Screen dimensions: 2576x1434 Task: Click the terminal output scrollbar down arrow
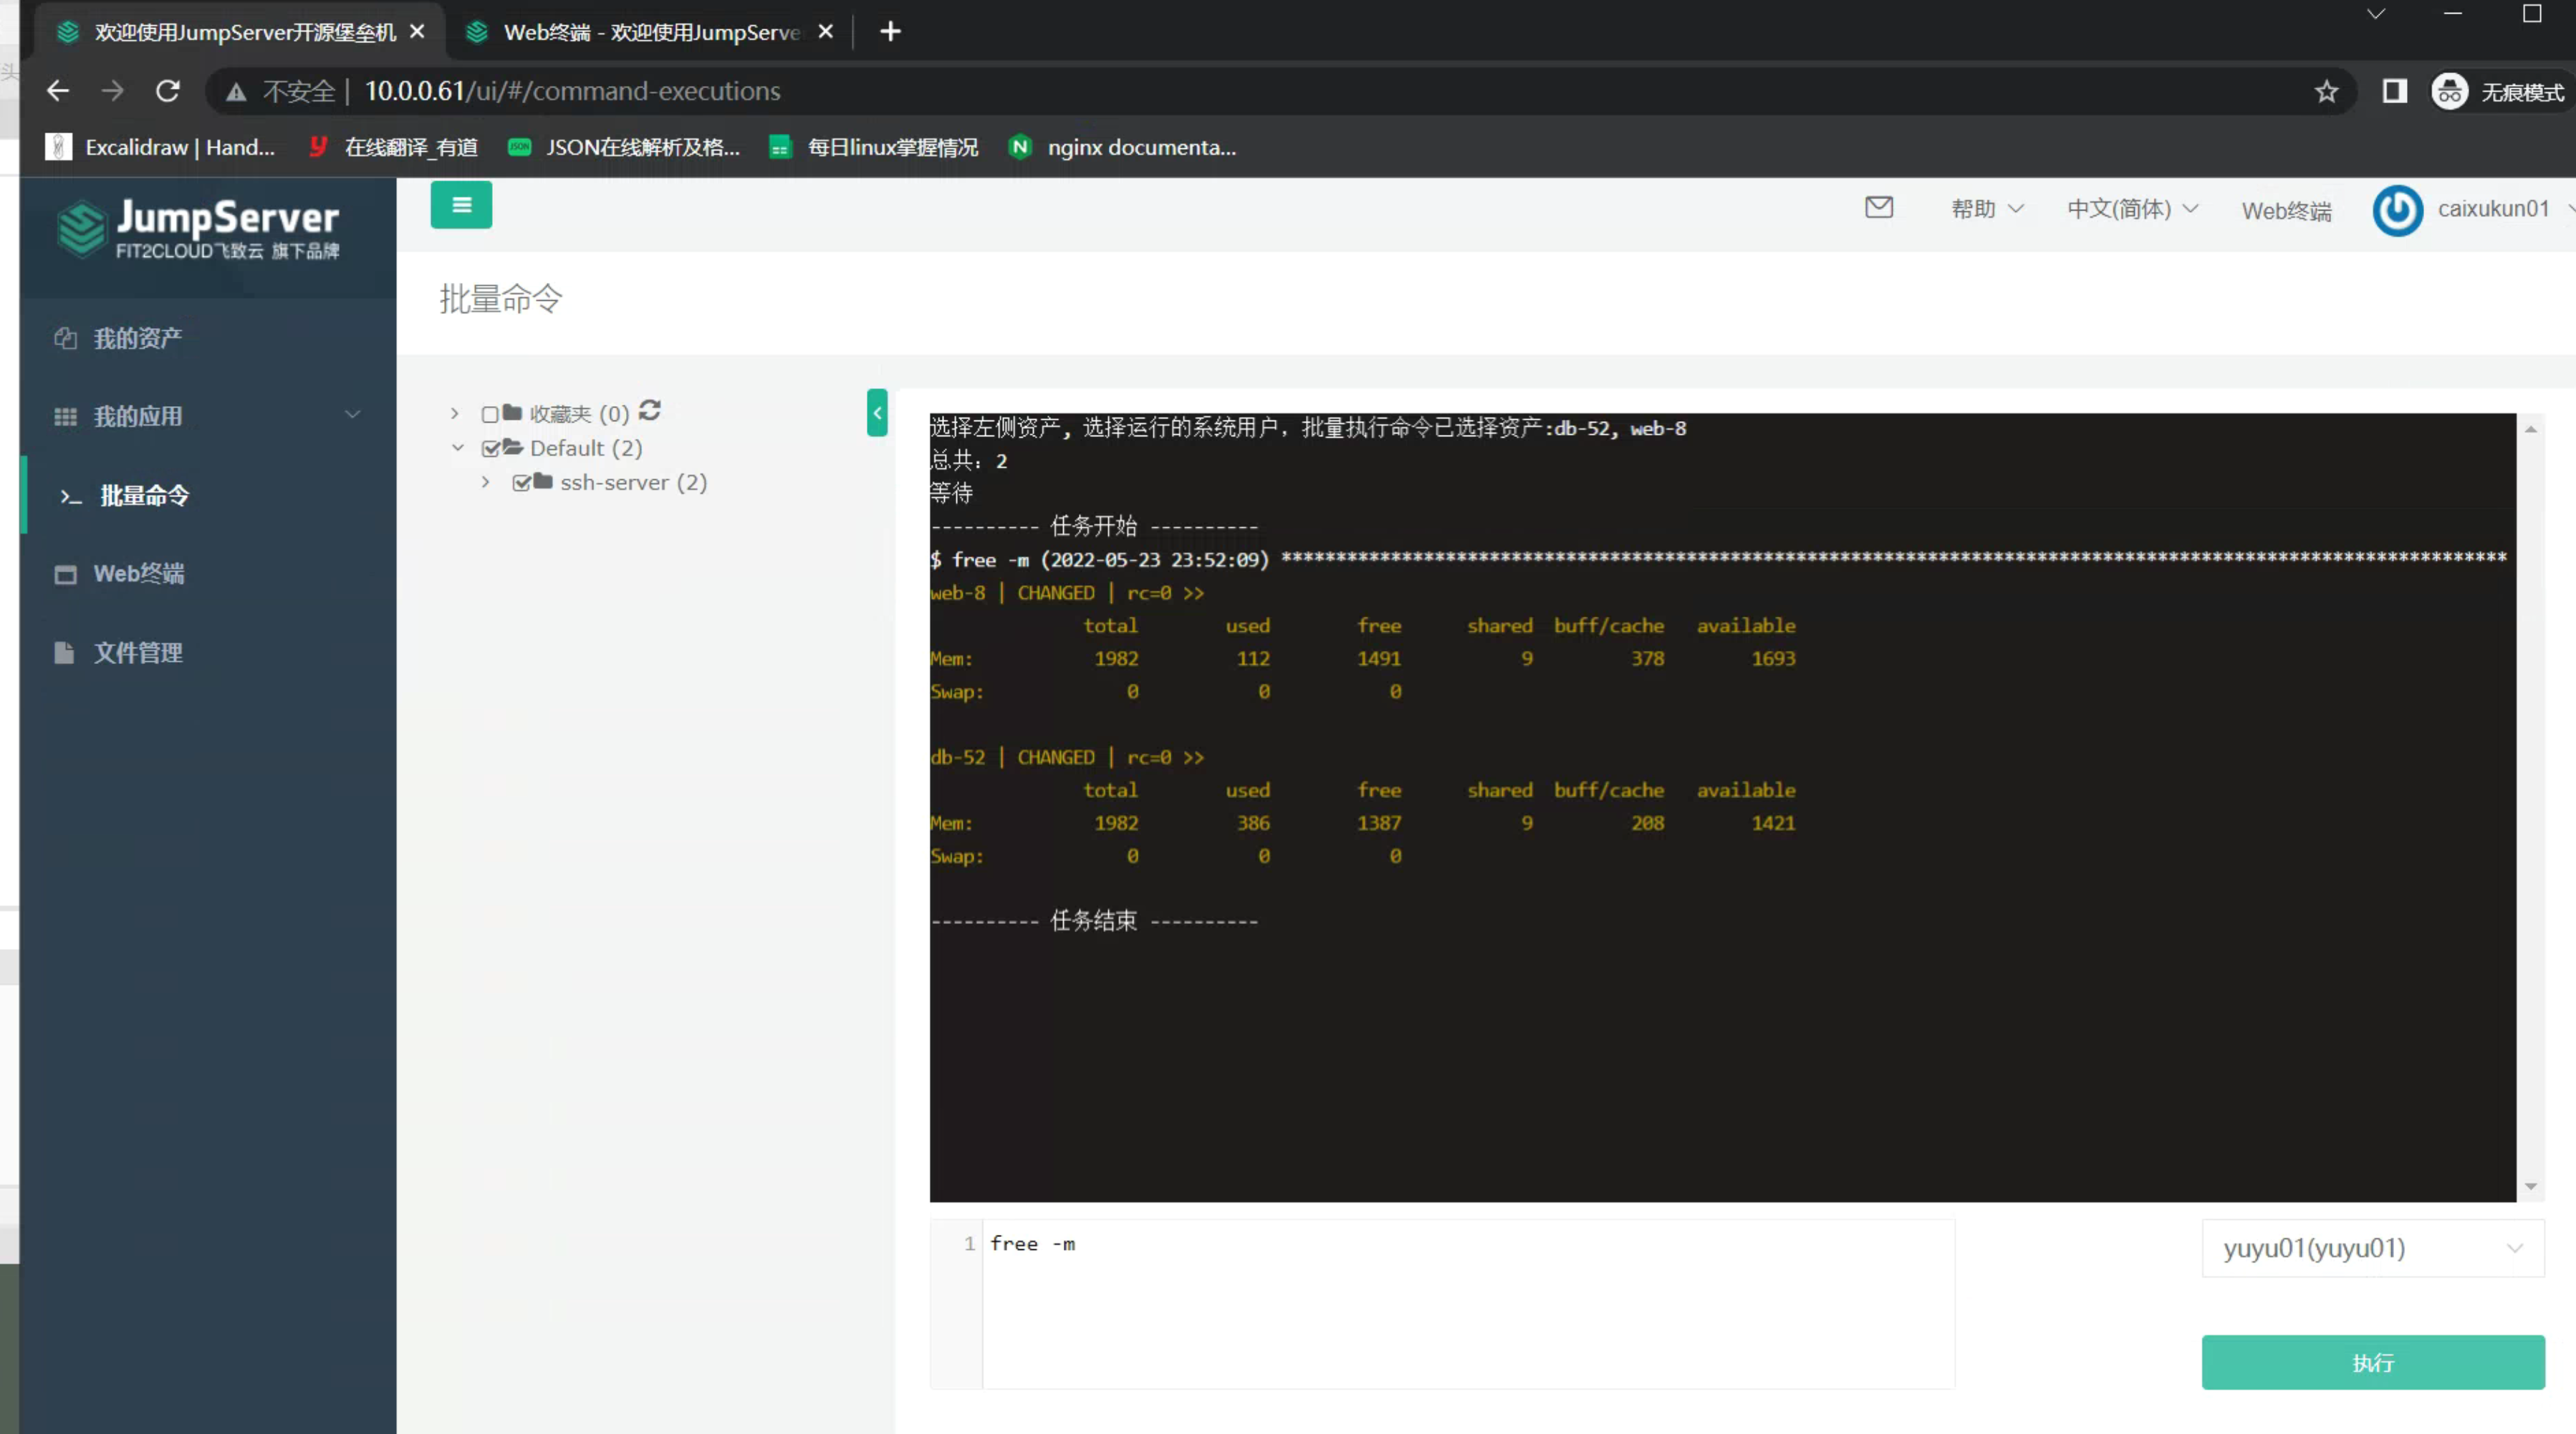point(2530,1186)
